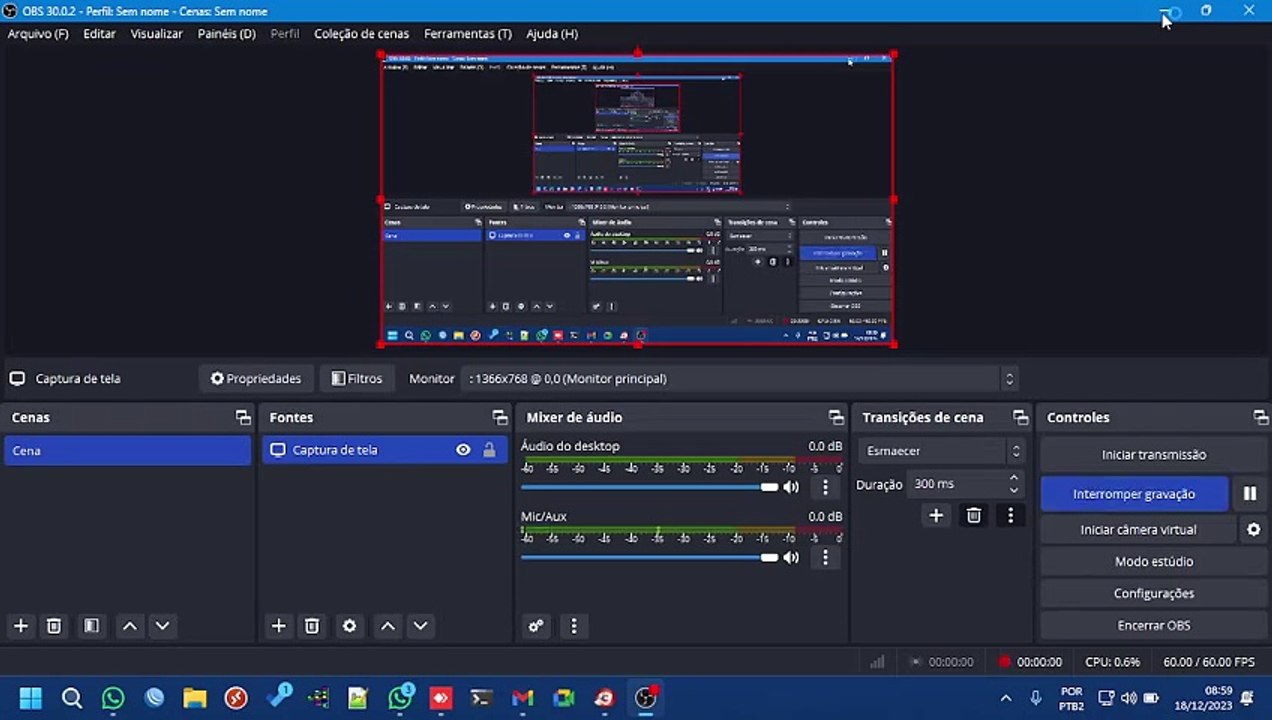Open Áudio do desktop options three-dots
The height and width of the screenshot is (720, 1272).
click(x=825, y=487)
